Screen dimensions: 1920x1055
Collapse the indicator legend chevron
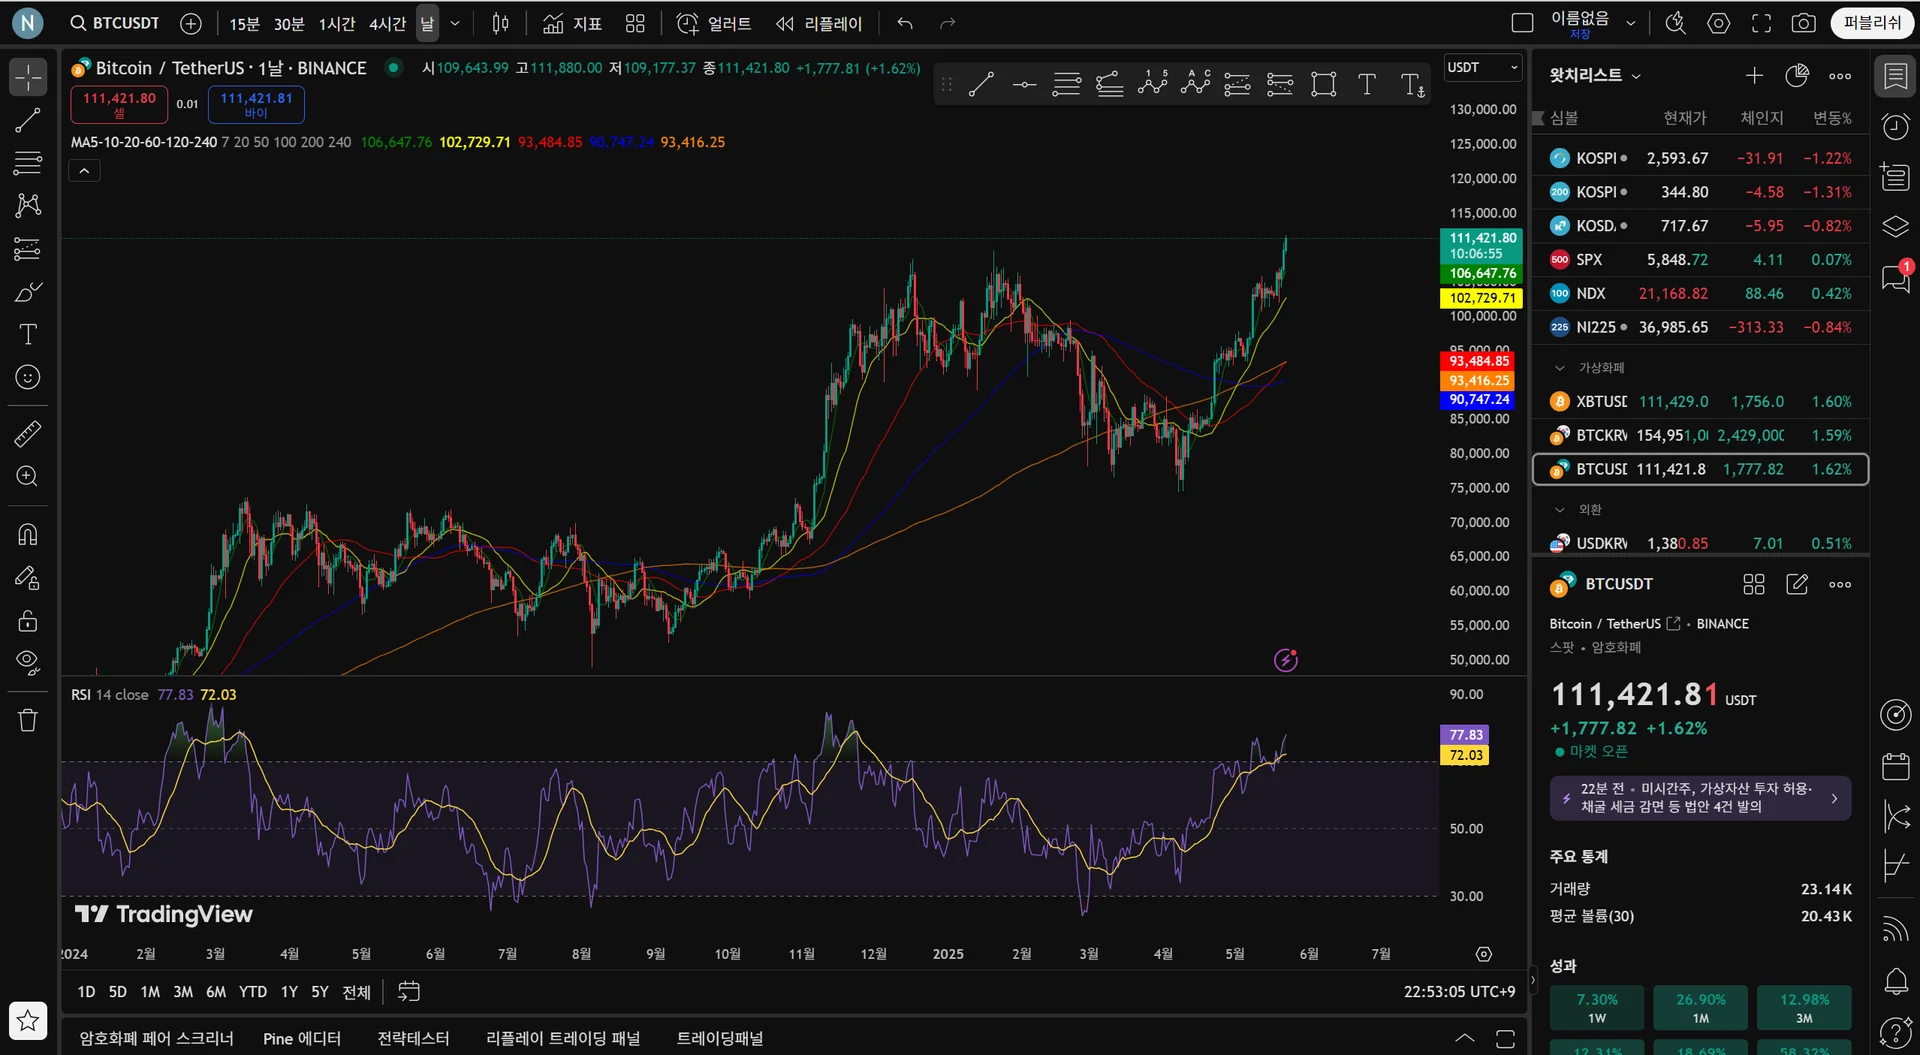[x=84, y=171]
